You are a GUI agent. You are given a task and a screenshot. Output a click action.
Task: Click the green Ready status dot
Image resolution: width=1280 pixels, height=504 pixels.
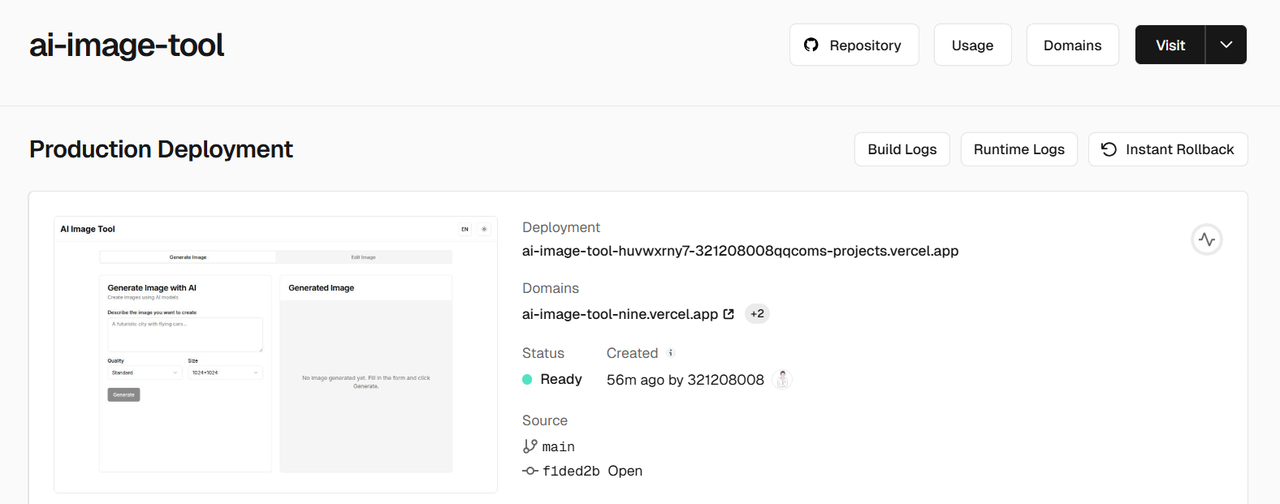point(527,379)
